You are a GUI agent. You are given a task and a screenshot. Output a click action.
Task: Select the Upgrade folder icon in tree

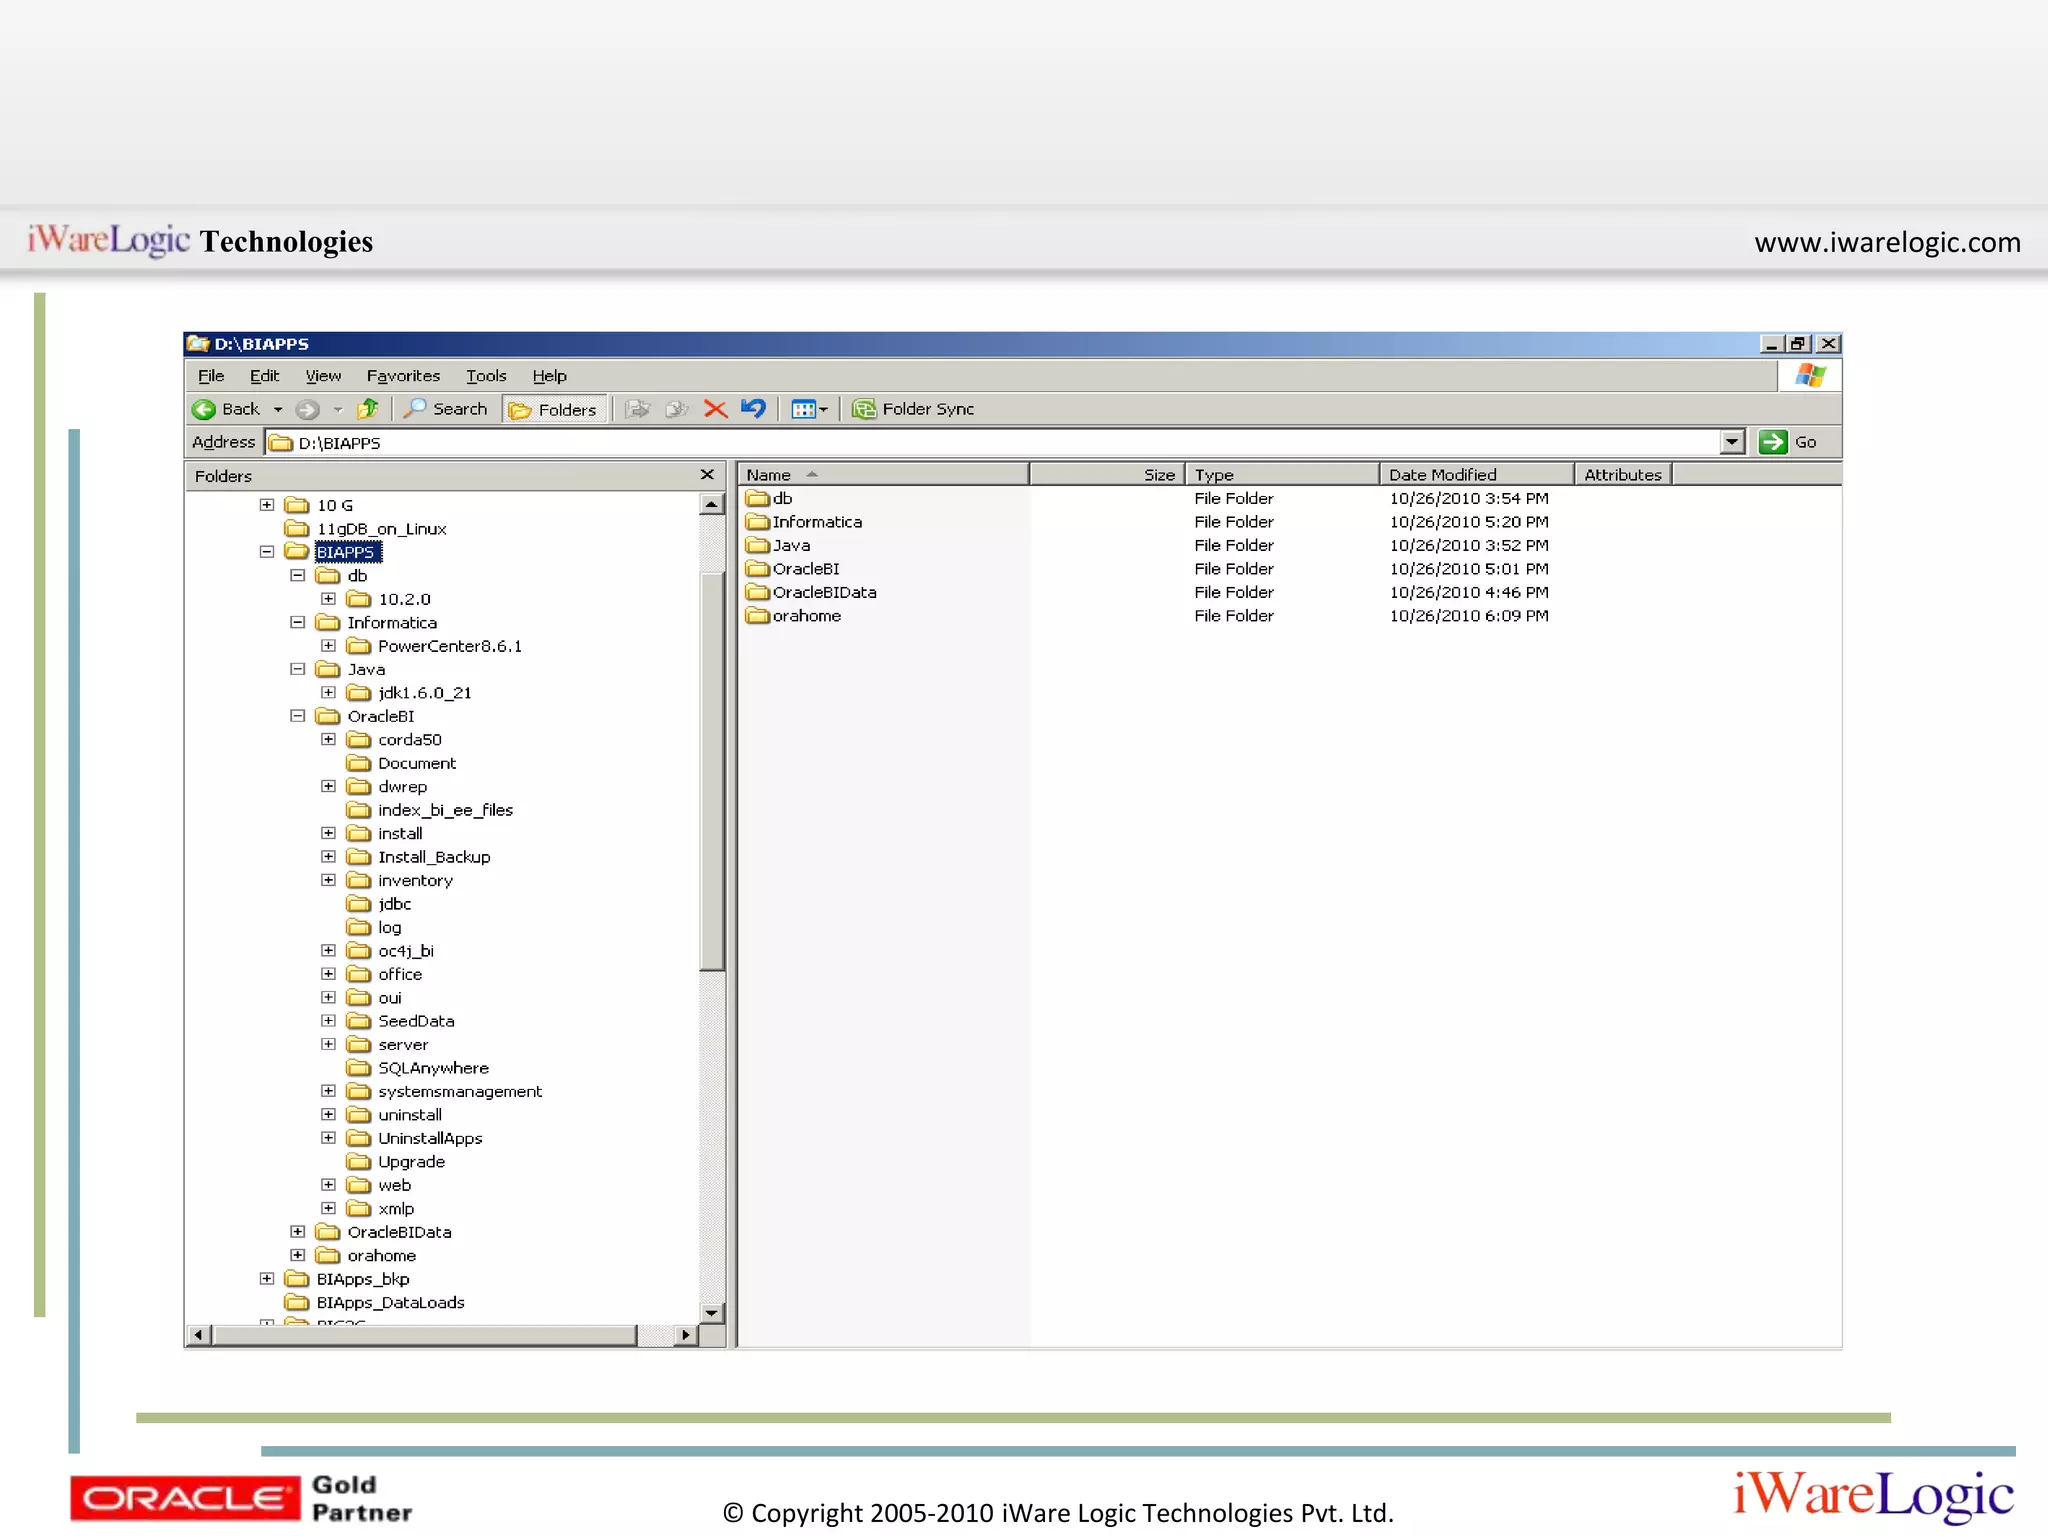(x=358, y=1162)
